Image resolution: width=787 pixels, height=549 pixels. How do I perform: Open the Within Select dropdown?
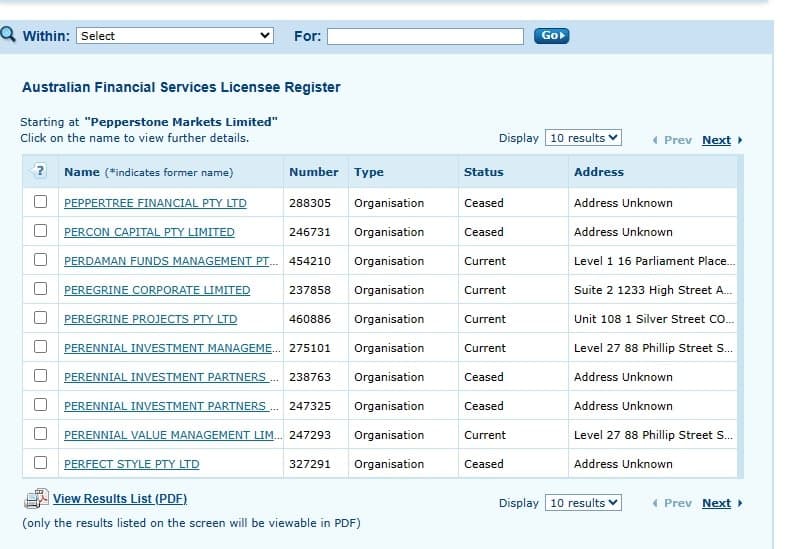175,36
